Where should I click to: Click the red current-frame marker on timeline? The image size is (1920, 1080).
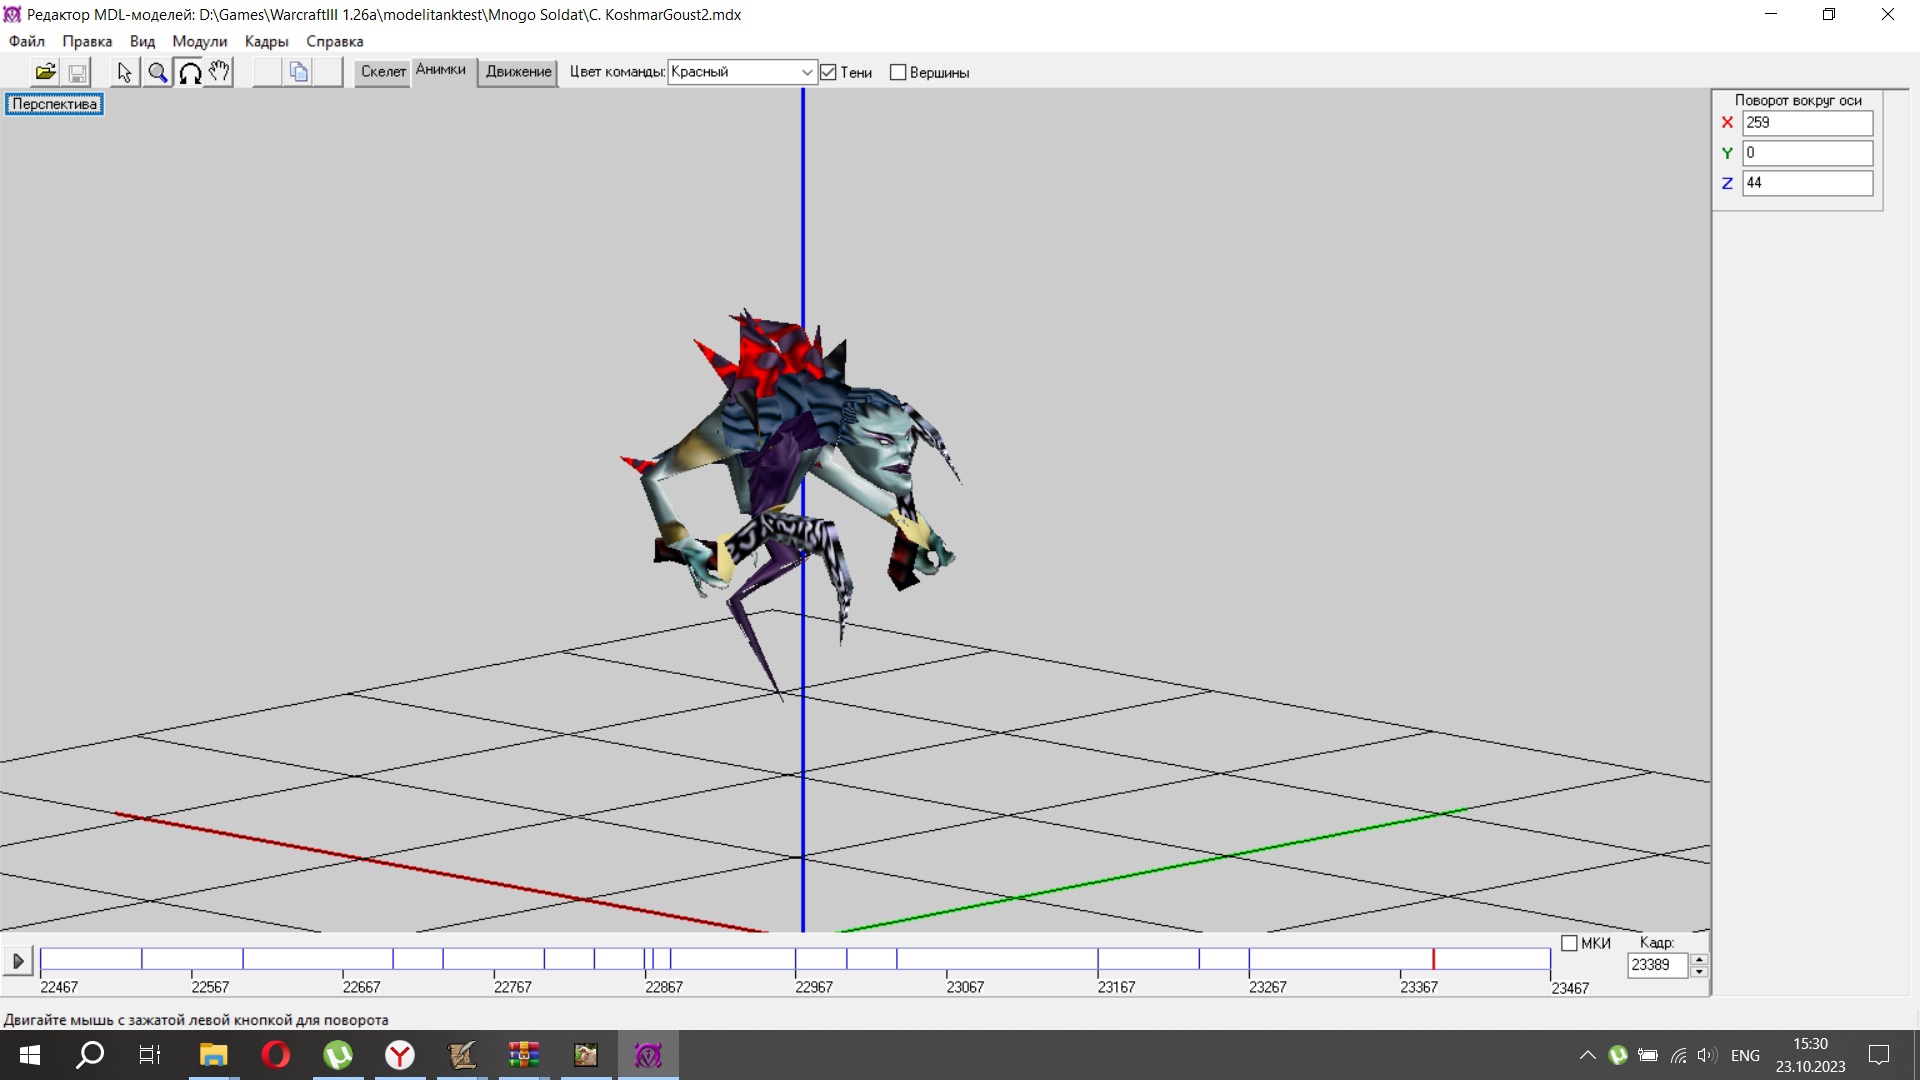[1433, 959]
